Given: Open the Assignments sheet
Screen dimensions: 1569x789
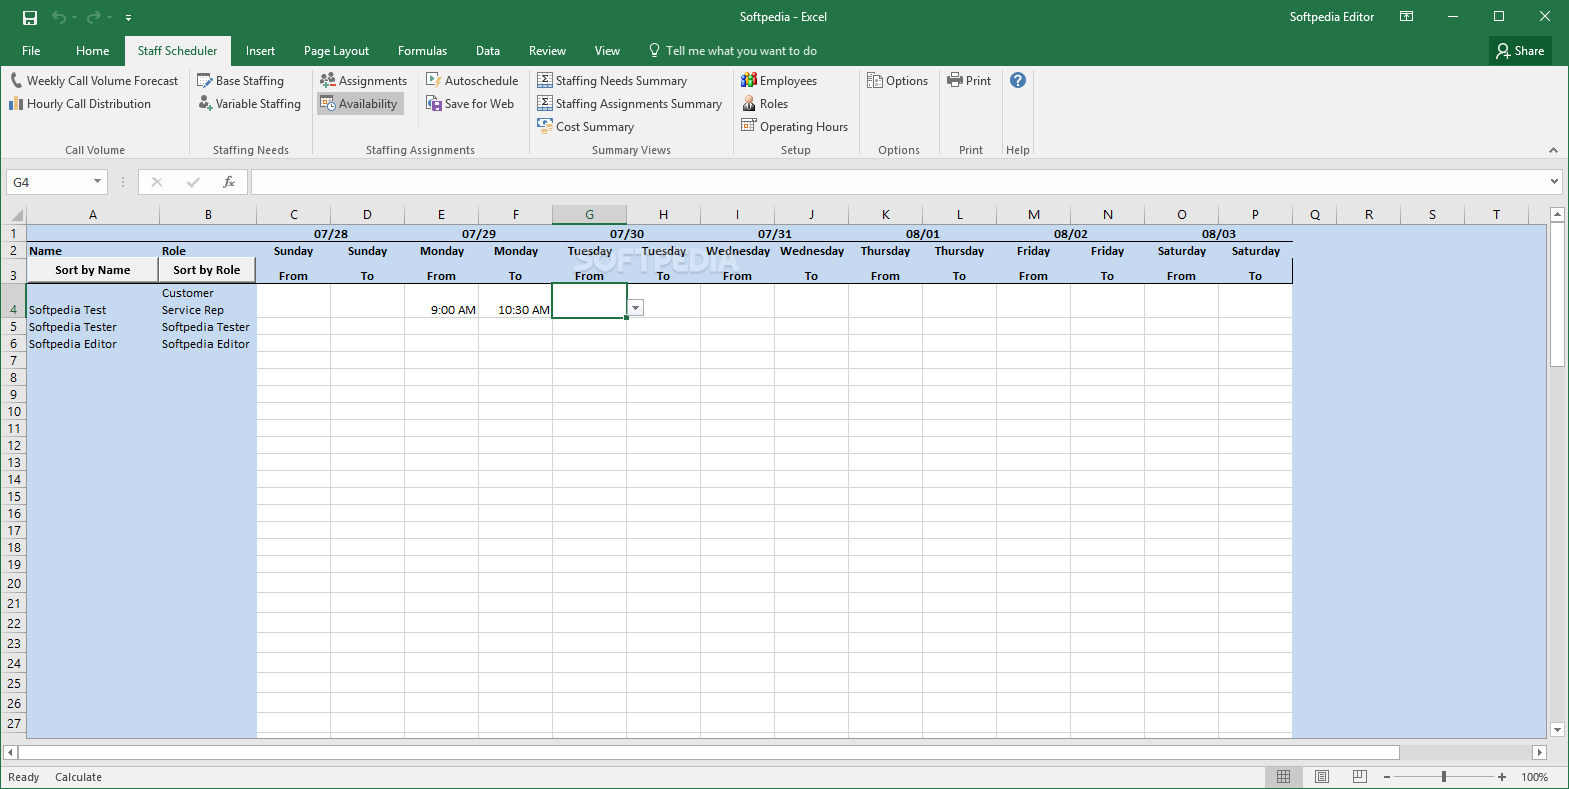Looking at the screenshot, I should coord(363,81).
